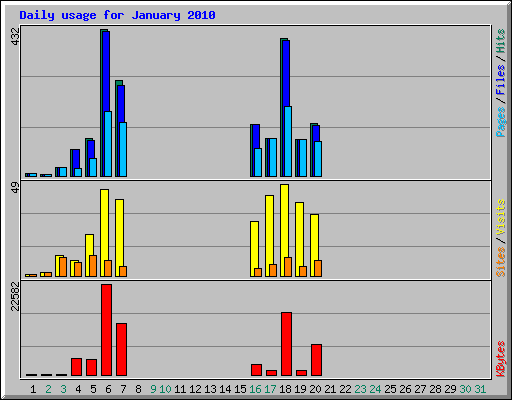
Task: Click the red bar for day 18
Action: 286,344
